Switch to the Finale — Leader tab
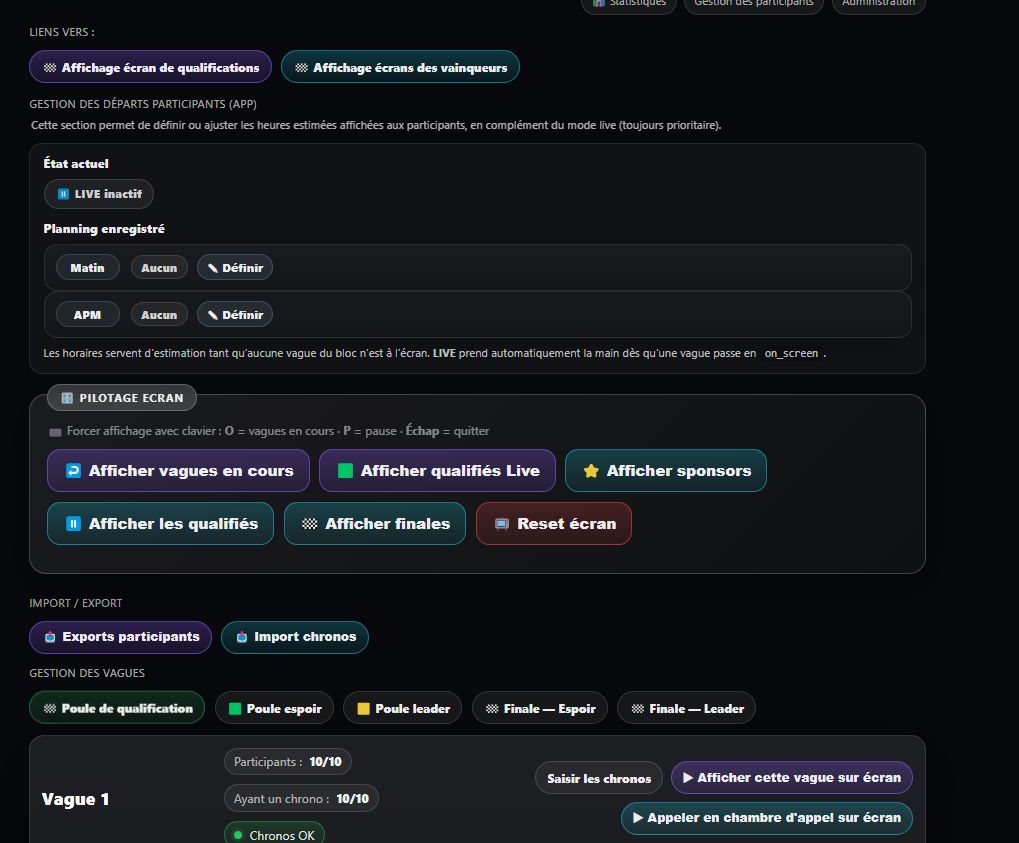The height and width of the screenshot is (843, 1019). click(686, 708)
